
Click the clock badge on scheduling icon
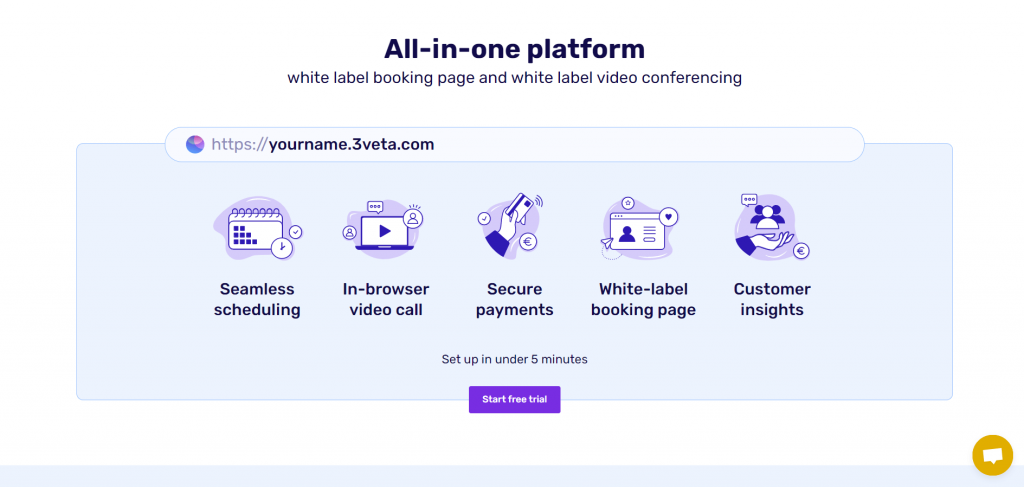[x=282, y=247]
